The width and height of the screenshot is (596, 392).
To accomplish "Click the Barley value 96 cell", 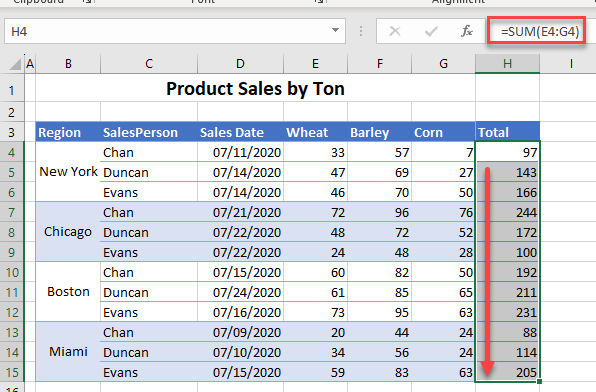I will click(x=379, y=212).
